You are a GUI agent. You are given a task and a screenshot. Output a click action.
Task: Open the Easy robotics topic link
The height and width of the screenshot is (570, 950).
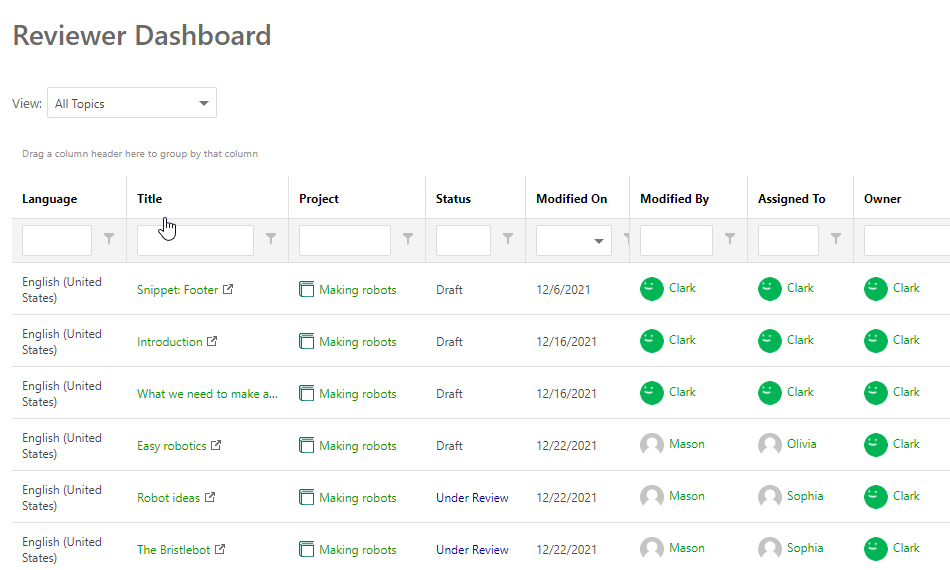pos(171,446)
